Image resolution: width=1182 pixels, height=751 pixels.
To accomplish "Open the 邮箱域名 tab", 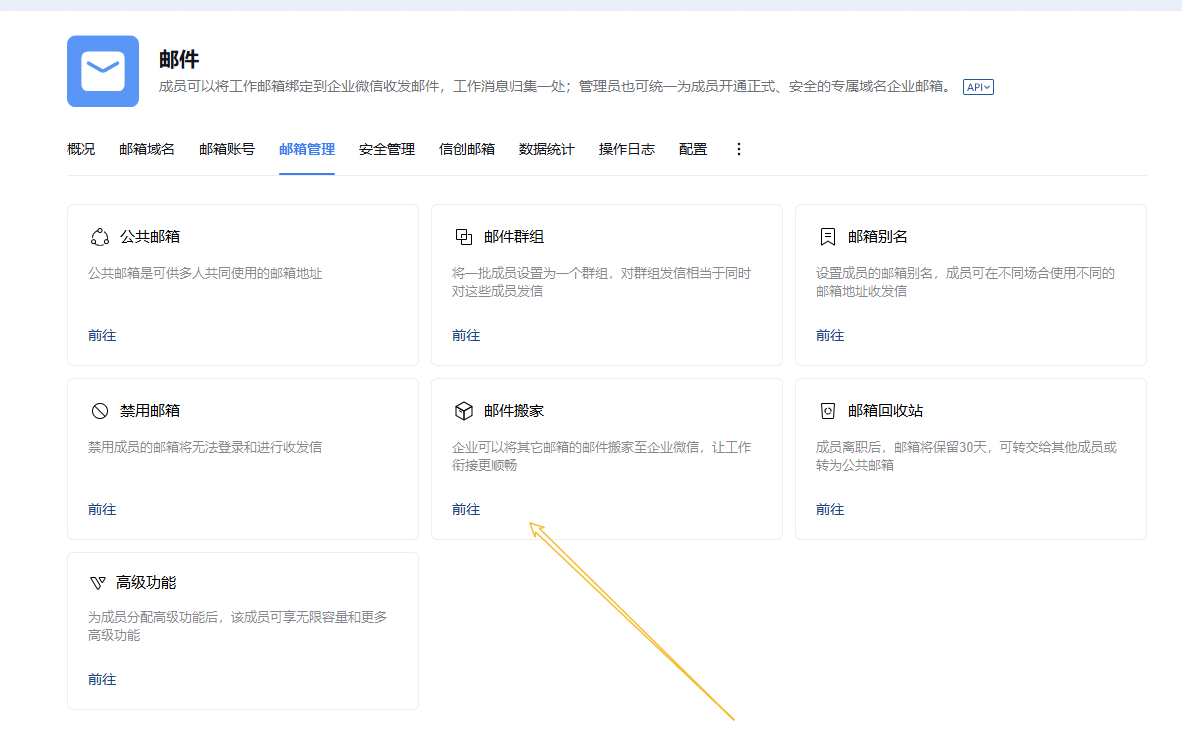I will pyautogui.click(x=147, y=149).
